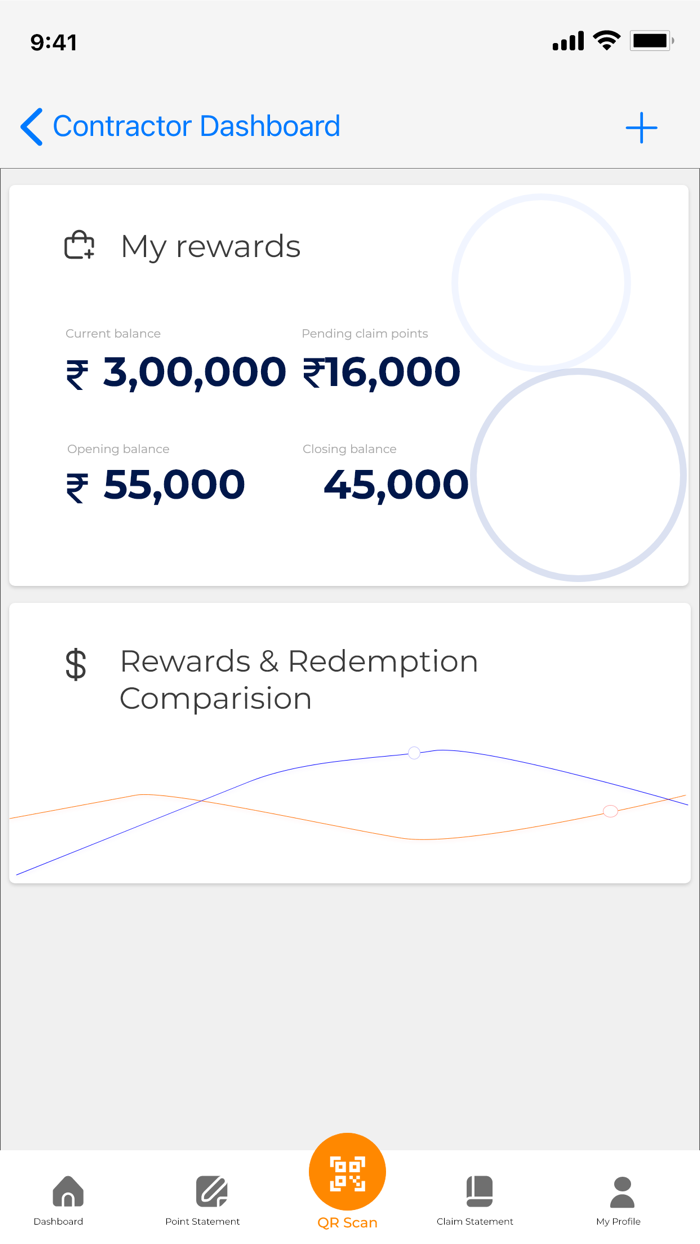Tap the current balance ₹ 3,00,000
Viewport: 700px width, 1244px height.
point(176,373)
